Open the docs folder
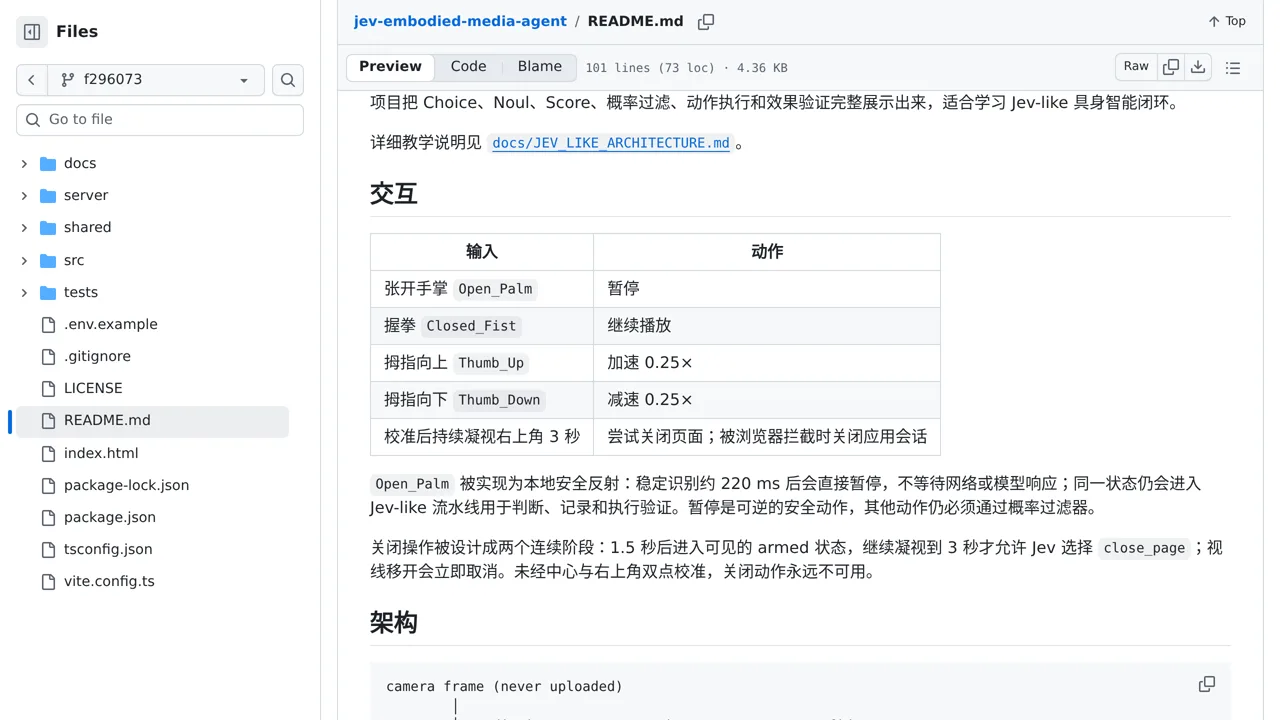The width and height of the screenshot is (1280, 720). pos(80,163)
